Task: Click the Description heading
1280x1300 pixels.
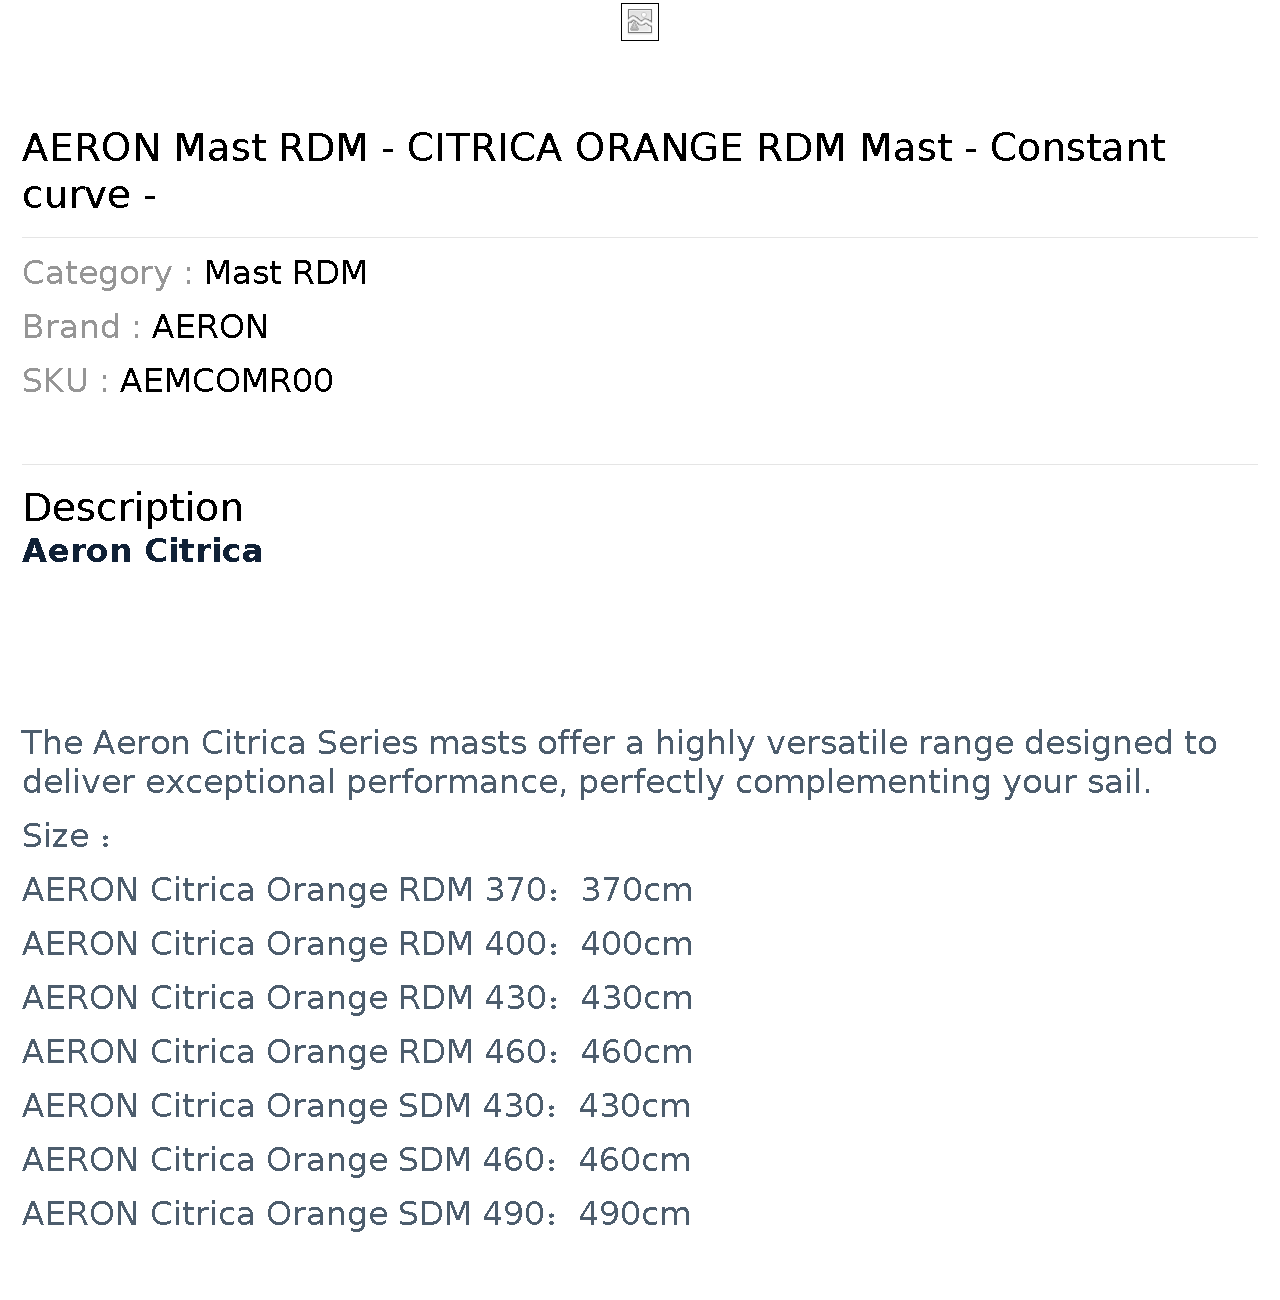Action: pyautogui.click(x=133, y=507)
